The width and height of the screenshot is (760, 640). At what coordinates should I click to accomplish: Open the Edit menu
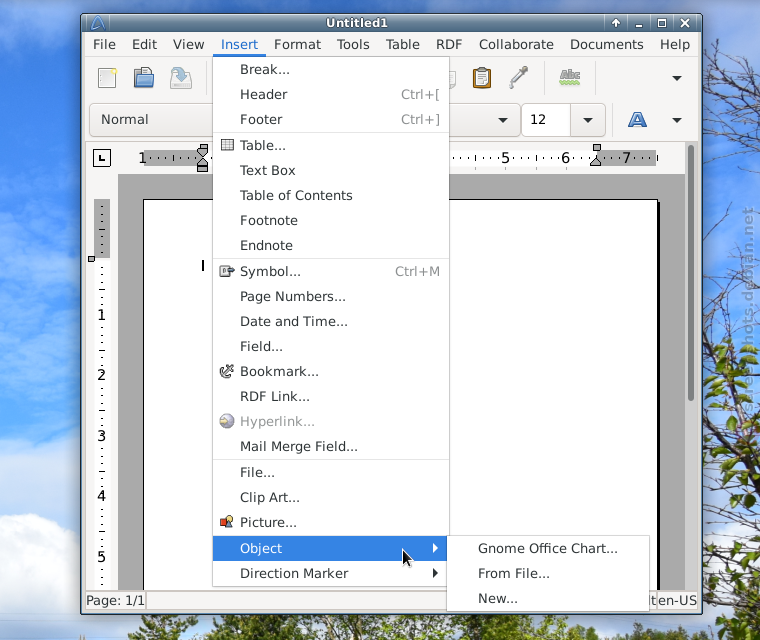point(144,45)
